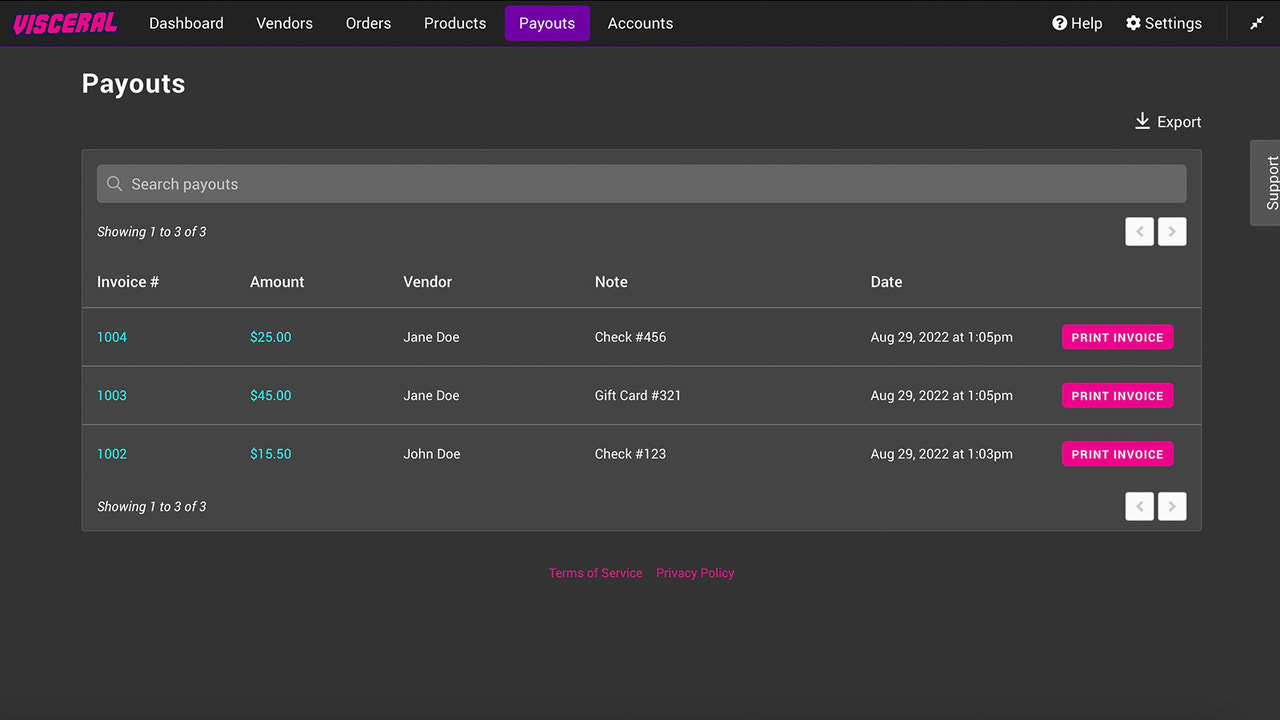1280x720 pixels.
Task: Print invoice for payout 1004
Action: tap(1117, 337)
